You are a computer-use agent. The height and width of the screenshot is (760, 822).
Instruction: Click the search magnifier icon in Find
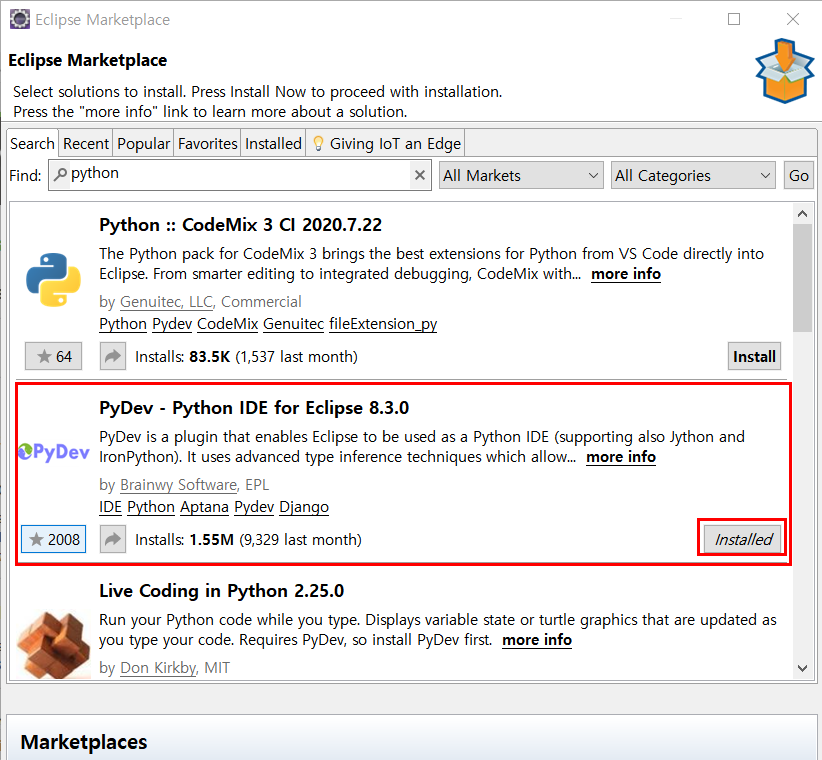[x=60, y=174]
